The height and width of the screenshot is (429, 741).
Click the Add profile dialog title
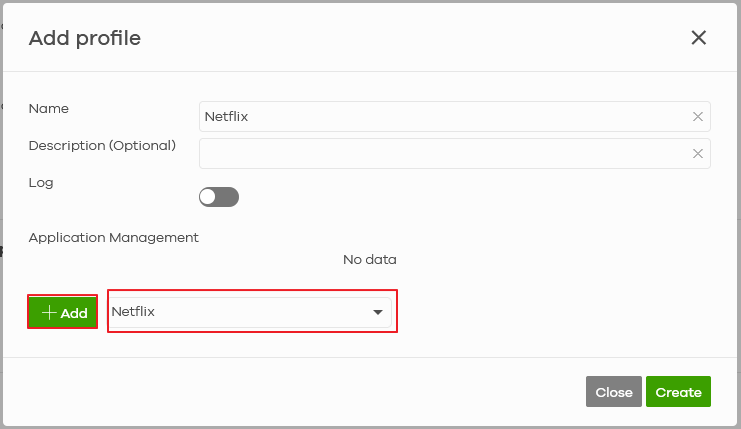click(85, 39)
